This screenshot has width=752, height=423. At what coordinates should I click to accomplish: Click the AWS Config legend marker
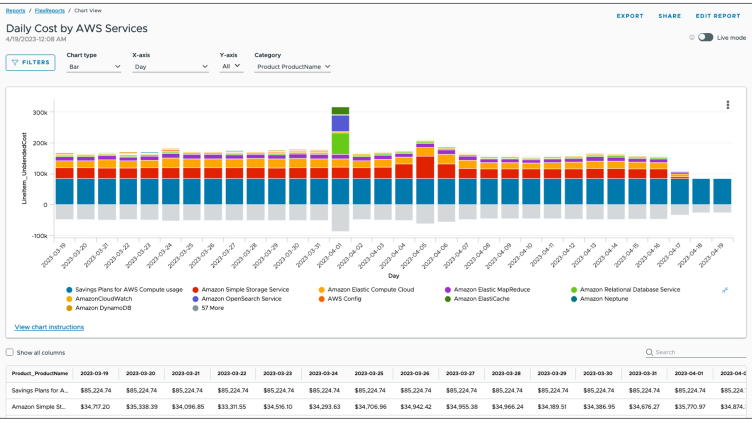[x=319, y=298]
